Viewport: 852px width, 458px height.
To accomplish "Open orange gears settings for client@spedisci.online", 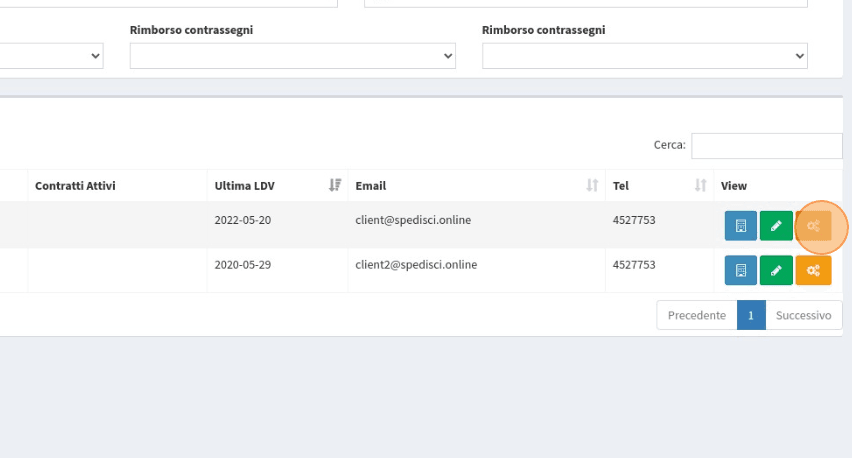I will point(814,226).
